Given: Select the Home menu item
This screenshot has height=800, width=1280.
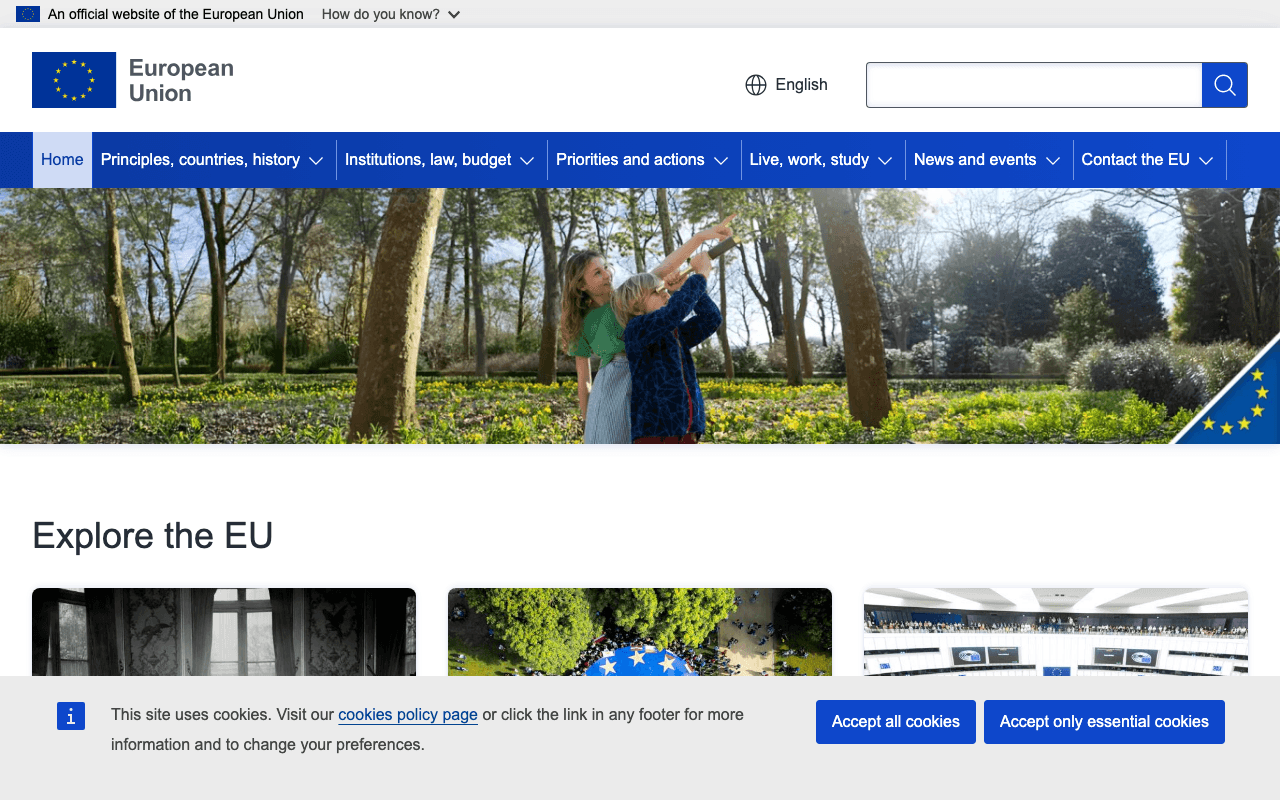Looking at the screenshot, I should point(62,160).
